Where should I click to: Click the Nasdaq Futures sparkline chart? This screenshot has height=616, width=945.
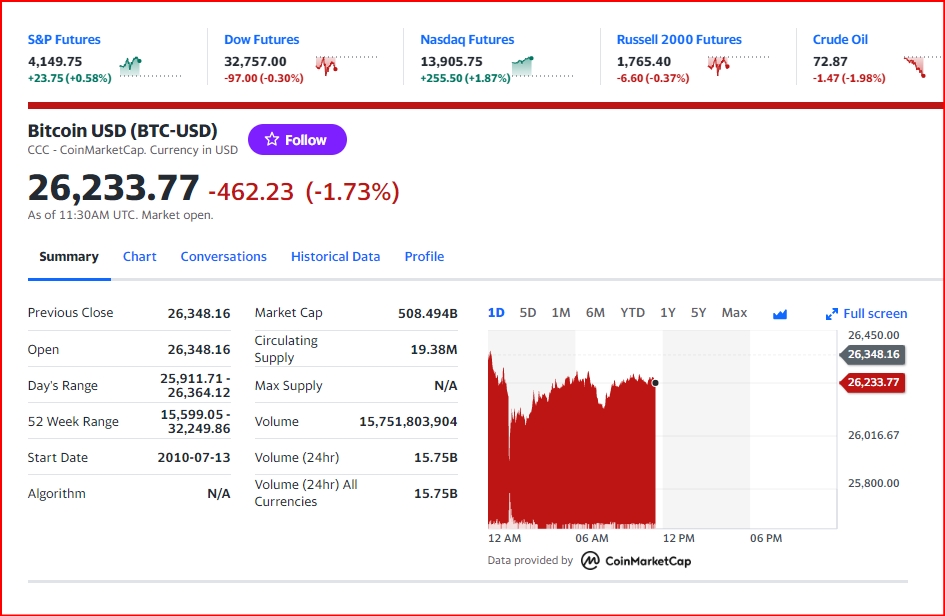542,66
